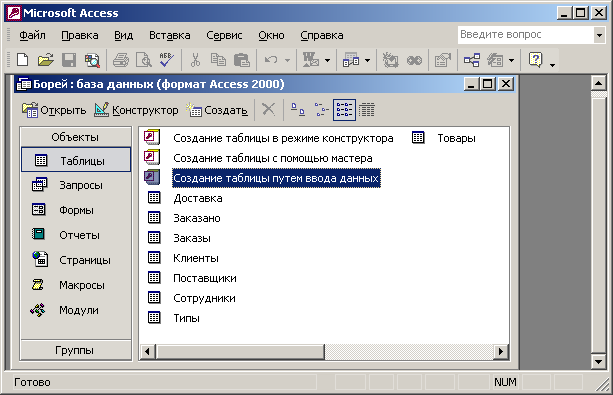This screenshot has width=613, height=395.
Task: Select Создание таблицы с помощью мастера
Action: point(258,158)
